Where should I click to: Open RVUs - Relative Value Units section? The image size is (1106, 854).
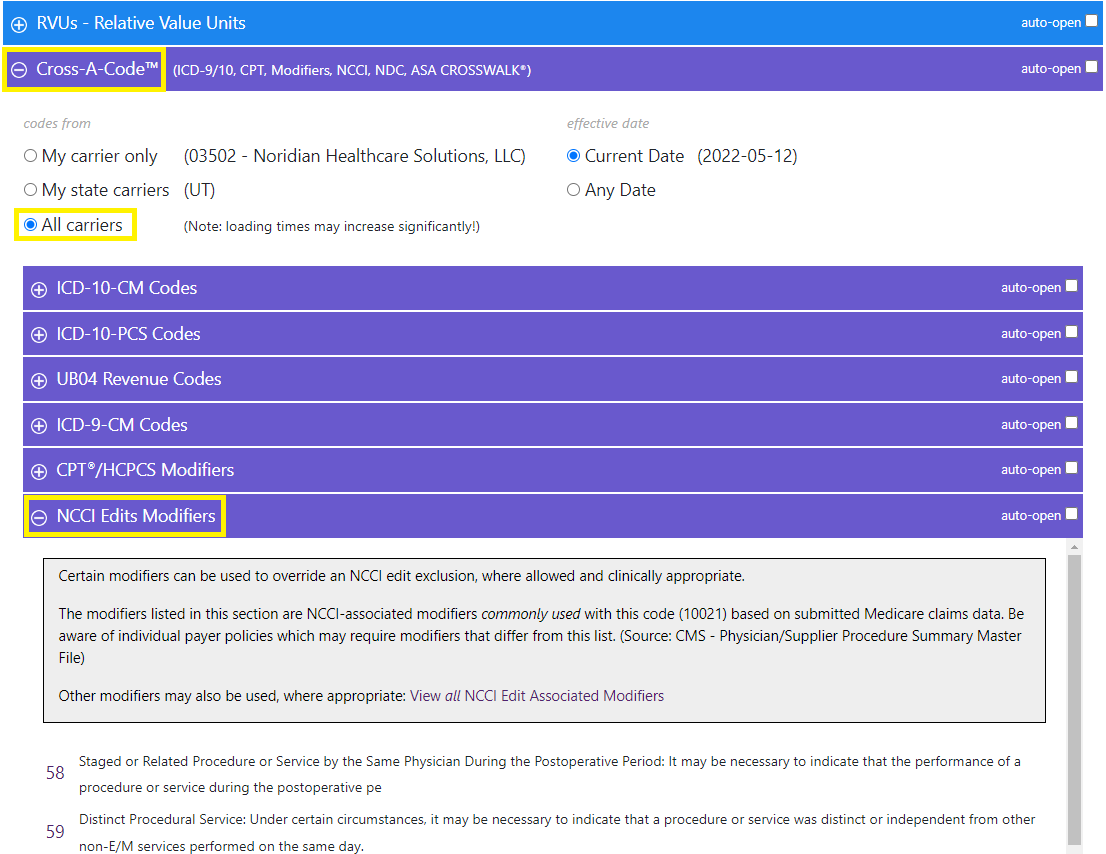pos(553,23)
